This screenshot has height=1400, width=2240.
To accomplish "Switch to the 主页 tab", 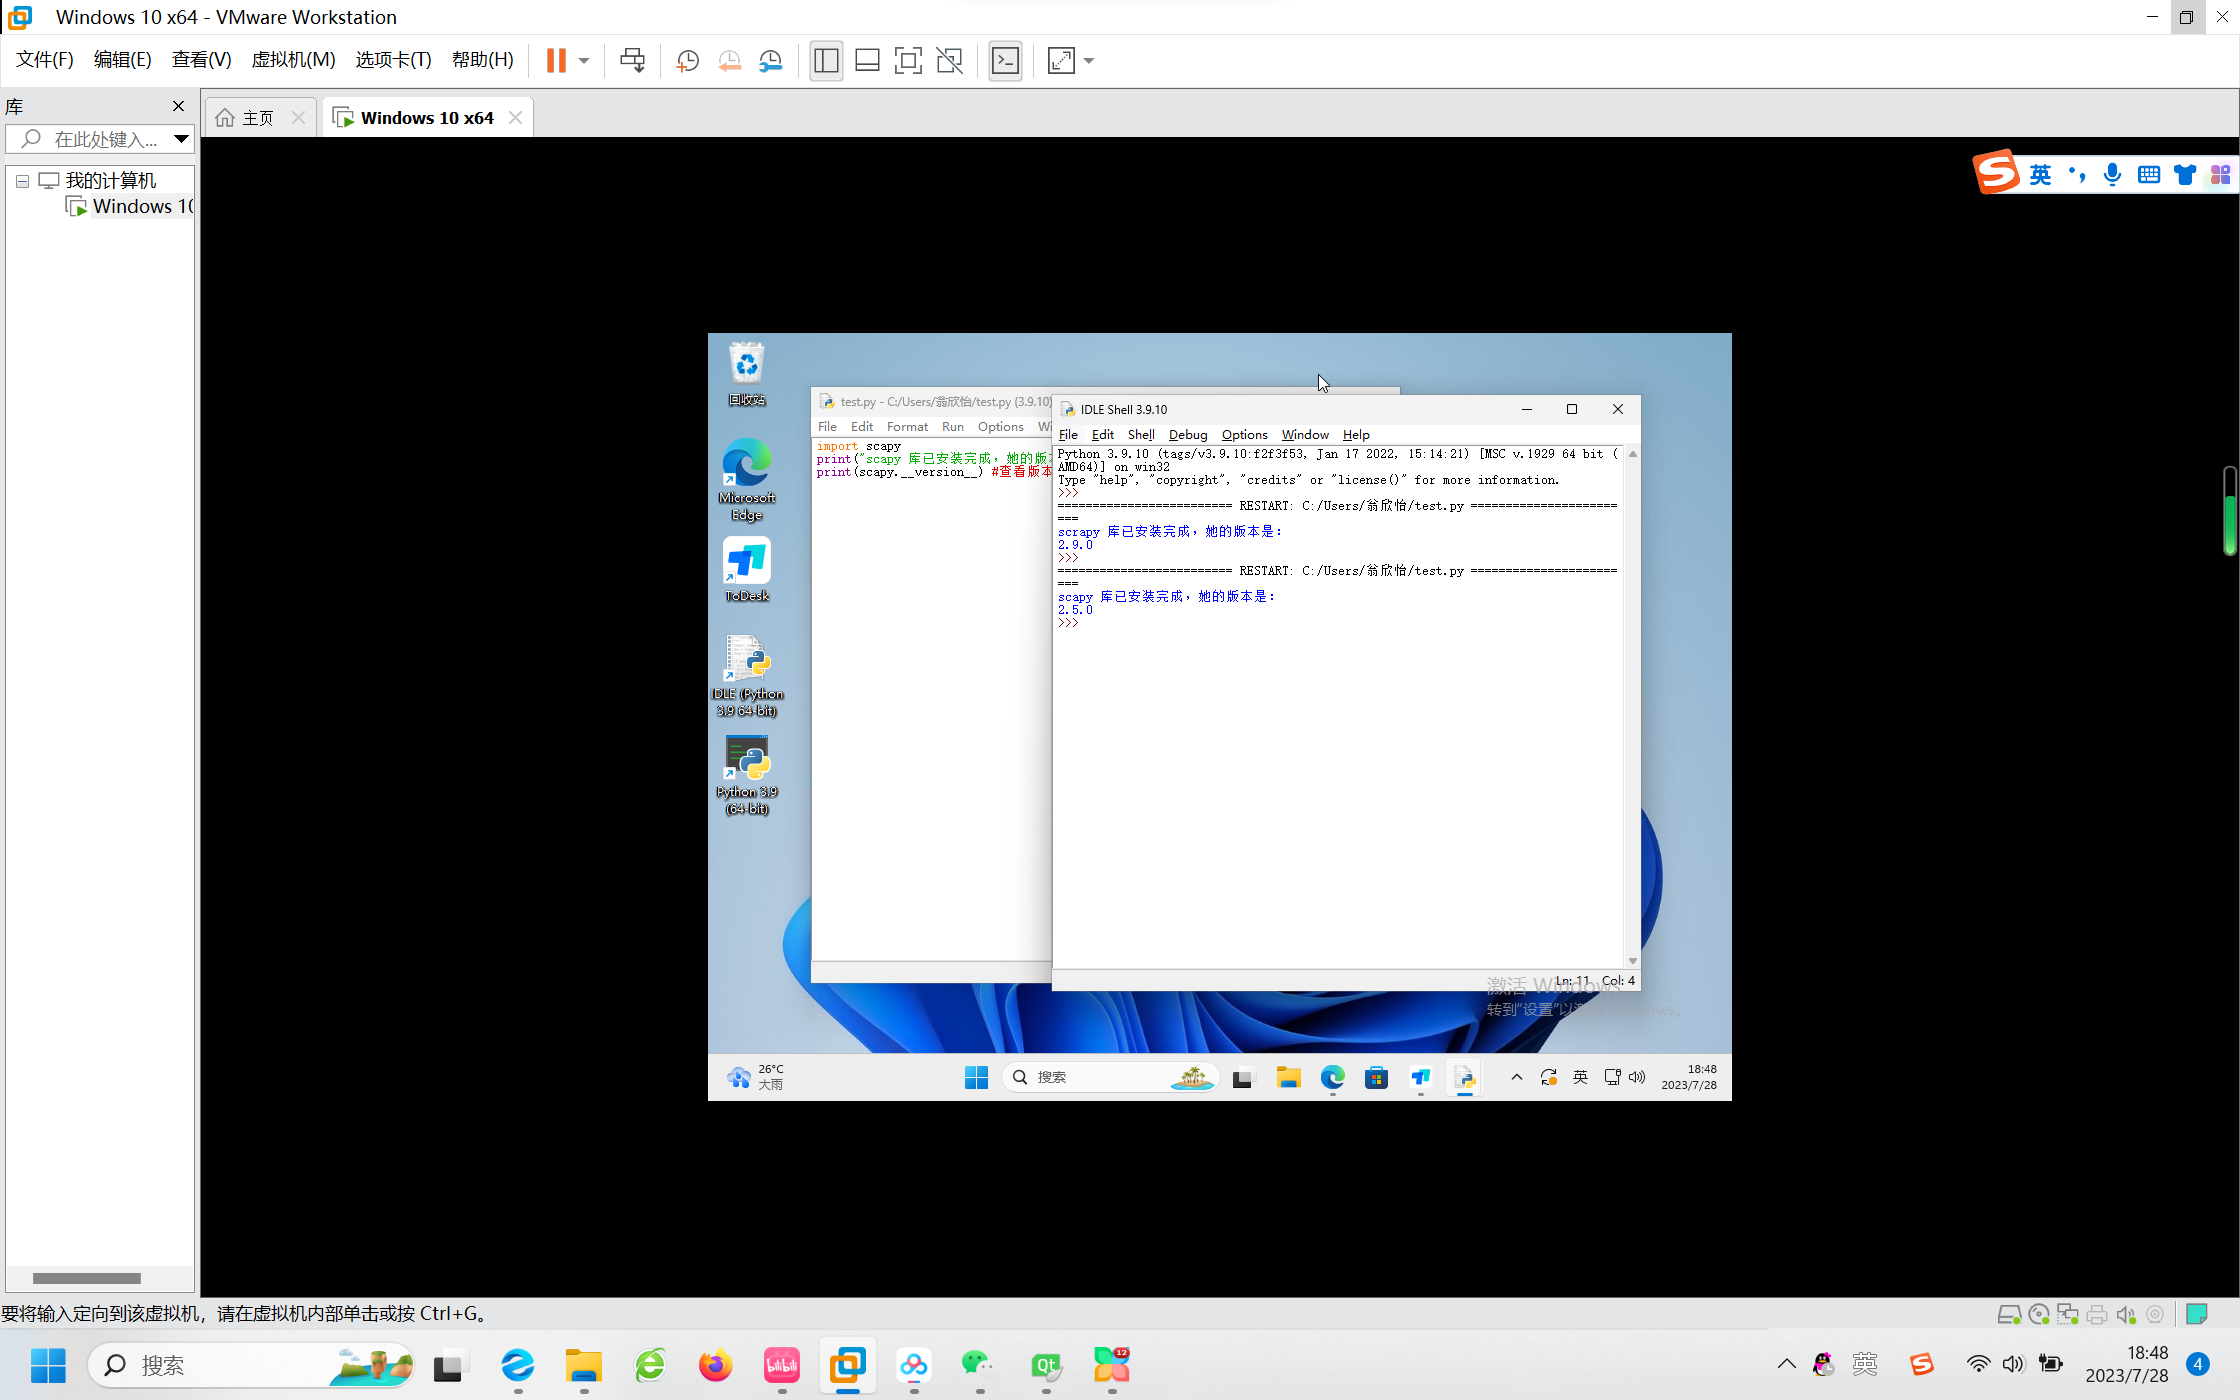I will point(257,118).
